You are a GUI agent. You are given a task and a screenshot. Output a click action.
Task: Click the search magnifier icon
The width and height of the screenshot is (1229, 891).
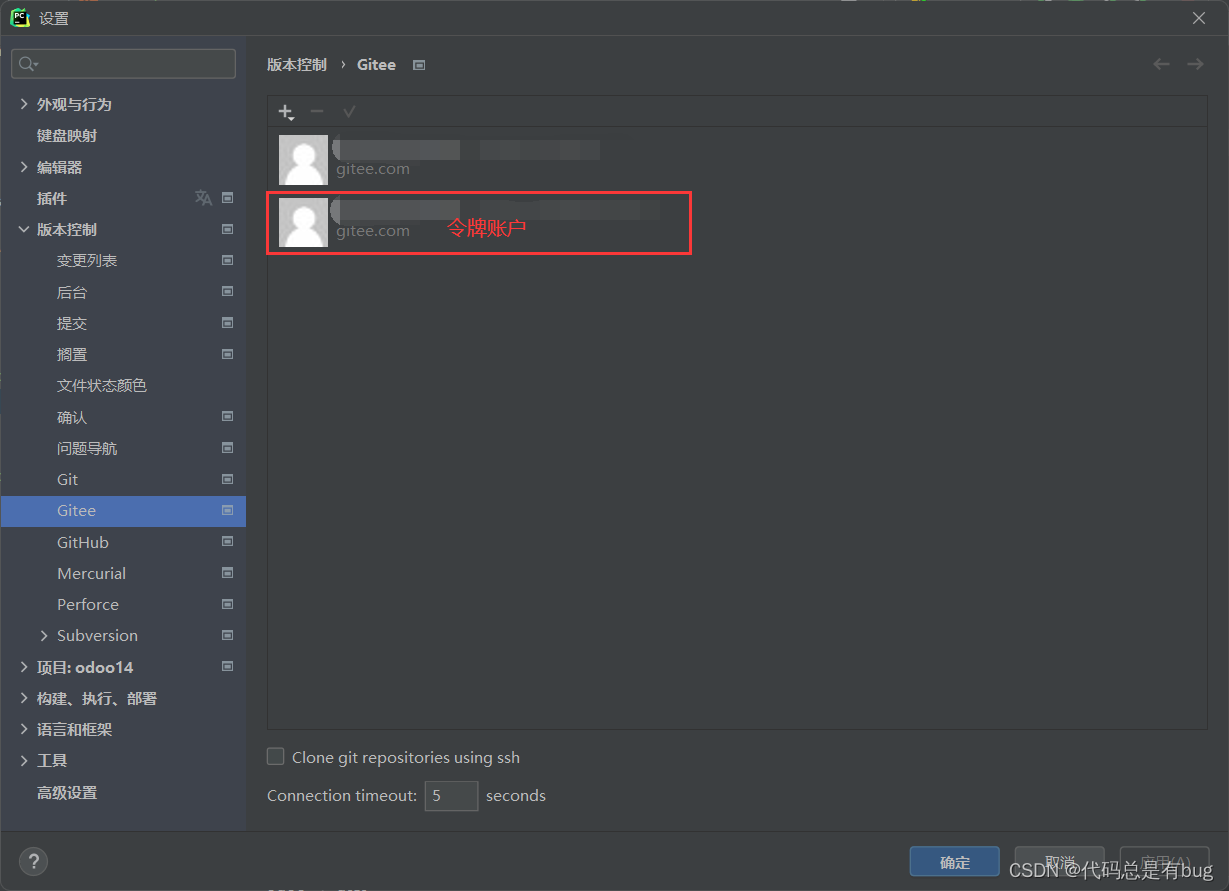point(28,64)
